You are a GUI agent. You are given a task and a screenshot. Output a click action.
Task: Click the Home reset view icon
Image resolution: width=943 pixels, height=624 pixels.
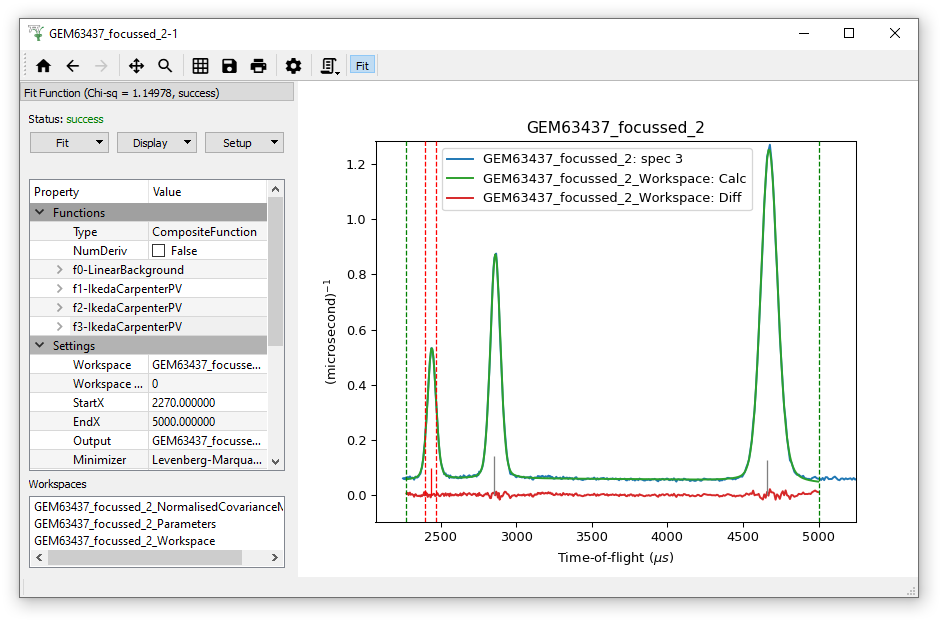click(x=43, y=66)
